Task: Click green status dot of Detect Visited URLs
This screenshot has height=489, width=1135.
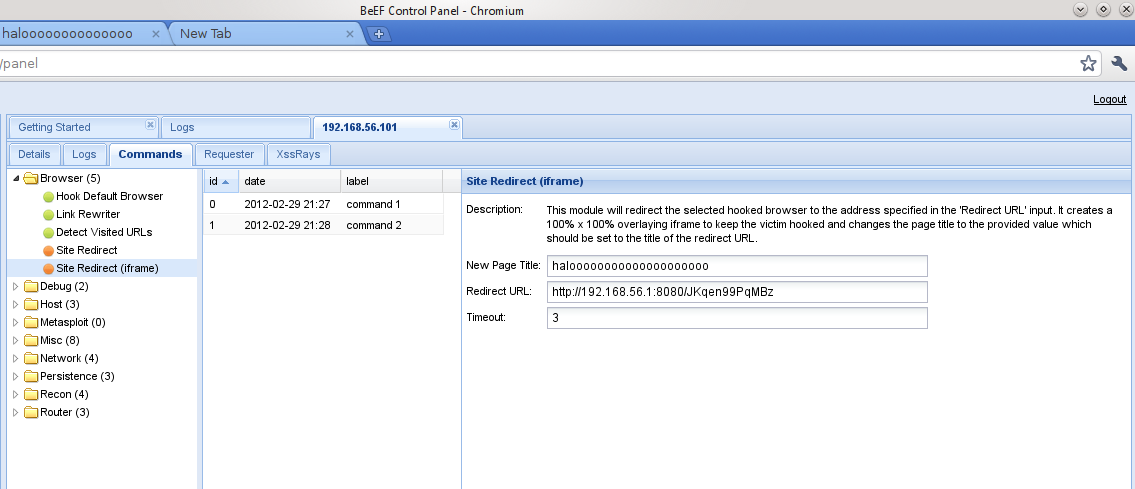Action: click(48, 233)
